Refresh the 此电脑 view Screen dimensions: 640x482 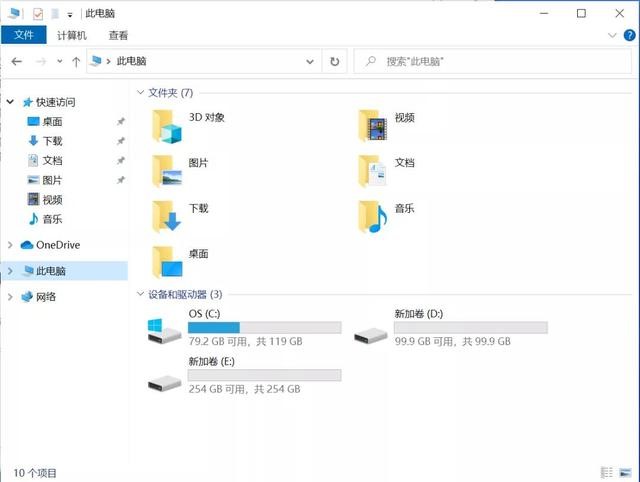[x=335, y=62]
